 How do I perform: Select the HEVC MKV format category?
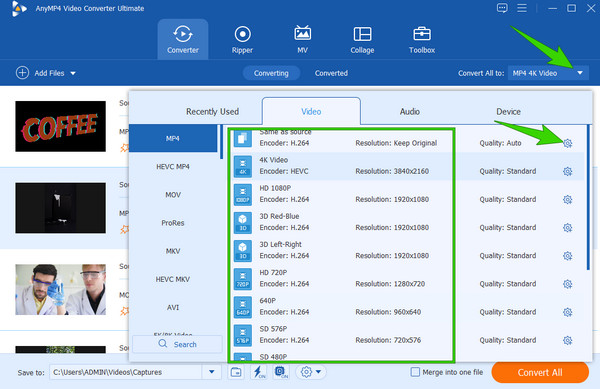coord(173,279)
